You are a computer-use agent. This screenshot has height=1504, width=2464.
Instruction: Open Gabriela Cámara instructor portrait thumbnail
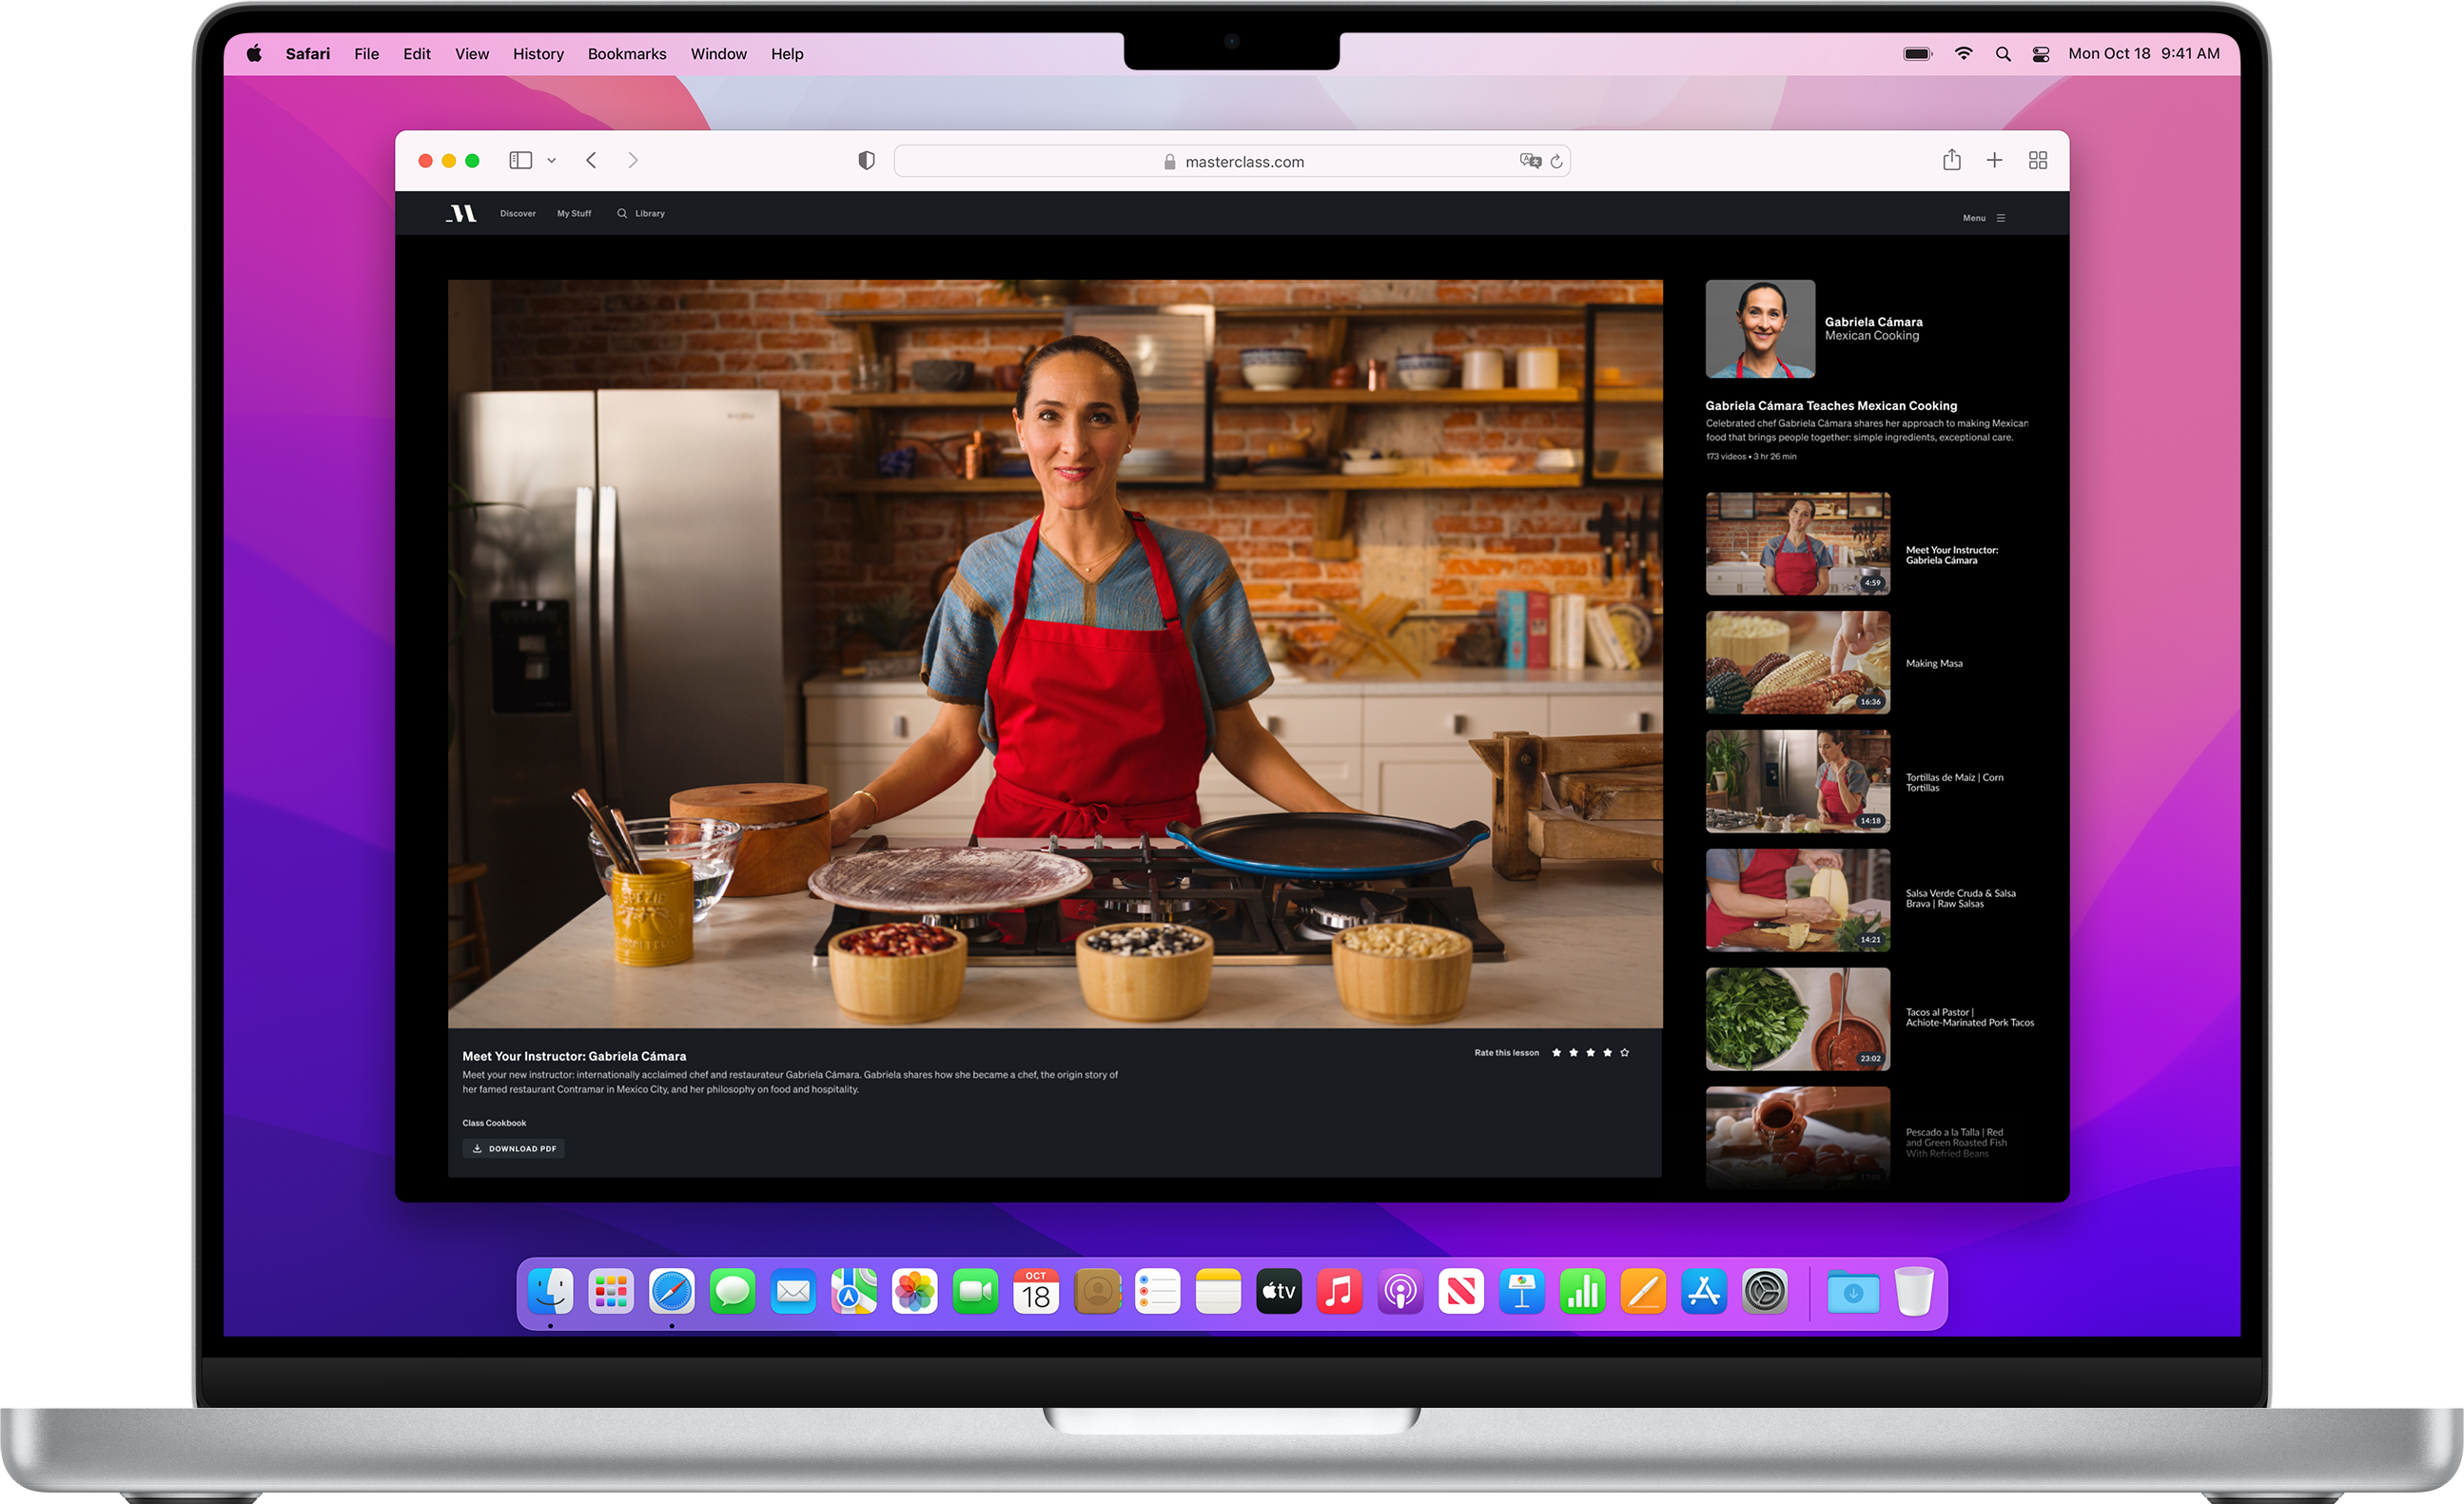coord(1760,328)
